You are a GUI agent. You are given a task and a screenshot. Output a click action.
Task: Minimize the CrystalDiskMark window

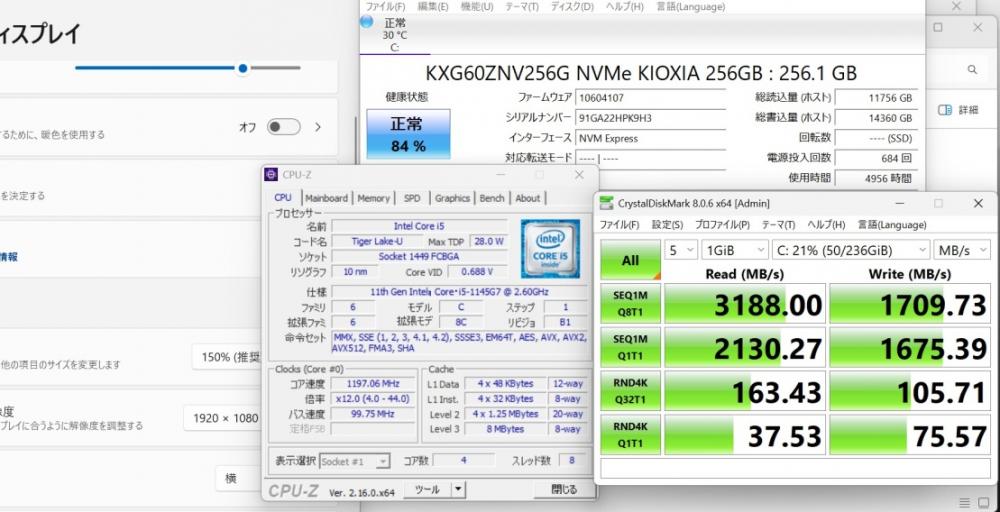pos(900,203)
